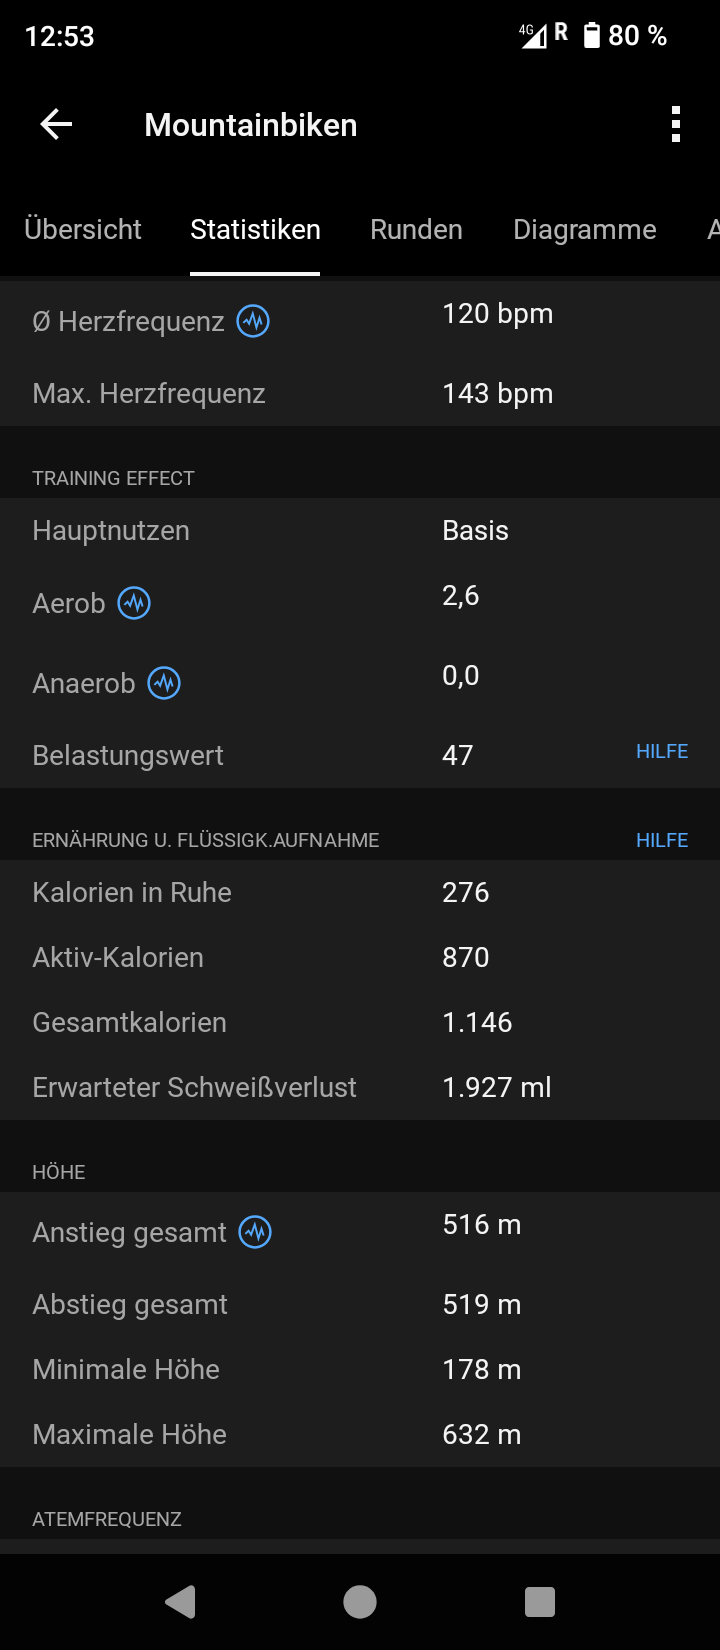Go to the Diagramme tab
This screenshot has height=1650, width=720.
pos(584,230)
